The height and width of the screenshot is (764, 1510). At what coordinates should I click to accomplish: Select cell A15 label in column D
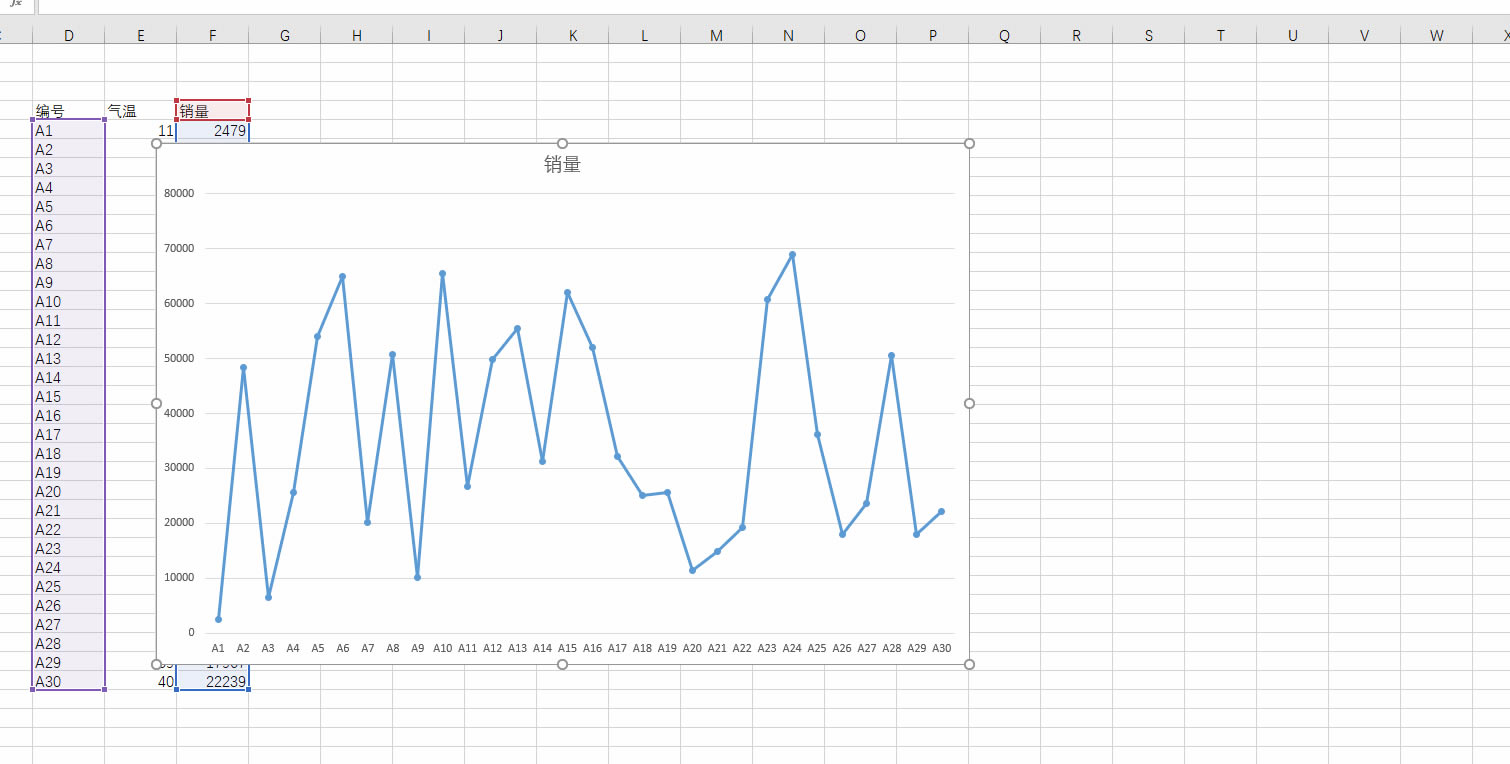69,396
